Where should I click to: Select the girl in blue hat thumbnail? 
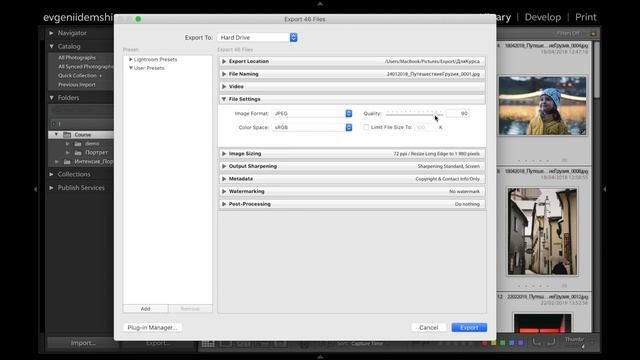point(542,106)
